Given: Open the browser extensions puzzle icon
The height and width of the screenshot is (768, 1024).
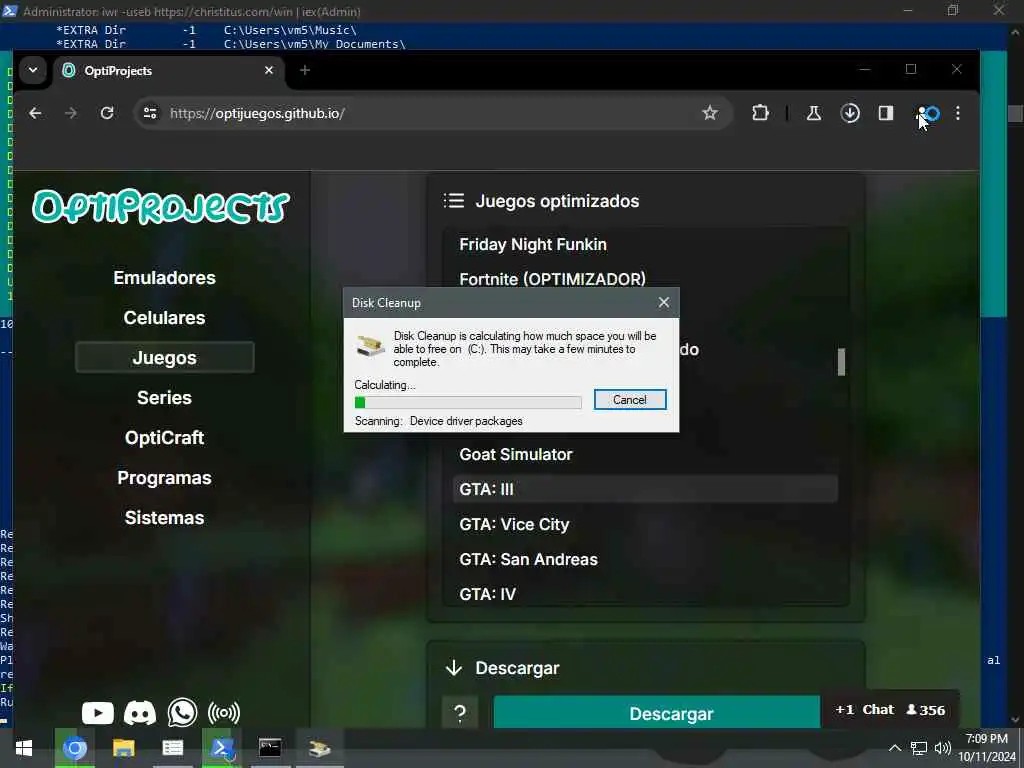Looking at the screenshot, I should (760, 113).
